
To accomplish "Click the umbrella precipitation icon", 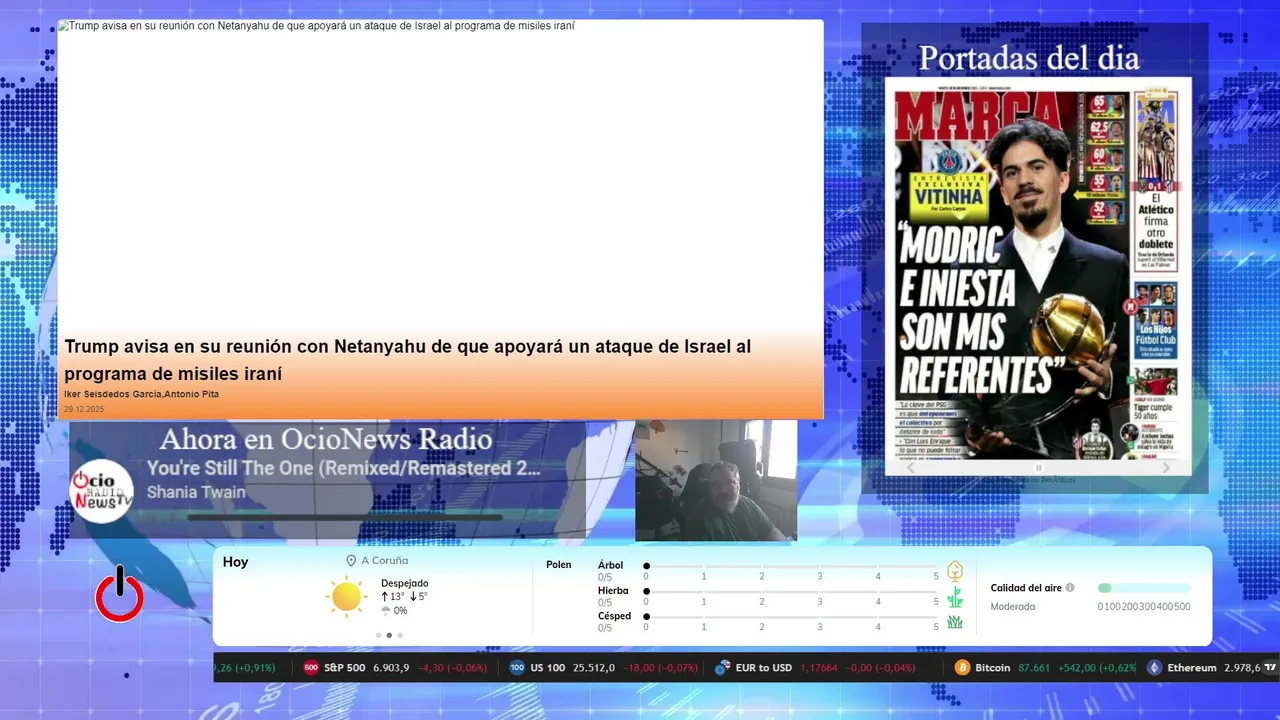I will pos(386,611).
